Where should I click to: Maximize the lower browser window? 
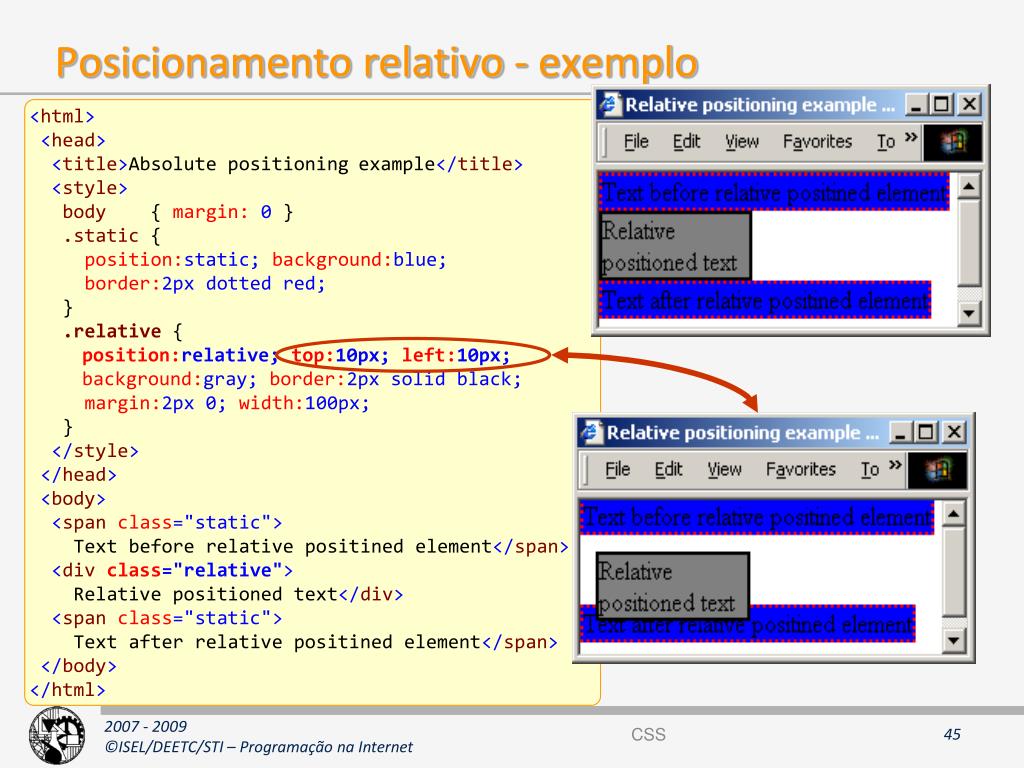(x=925, y=432)
